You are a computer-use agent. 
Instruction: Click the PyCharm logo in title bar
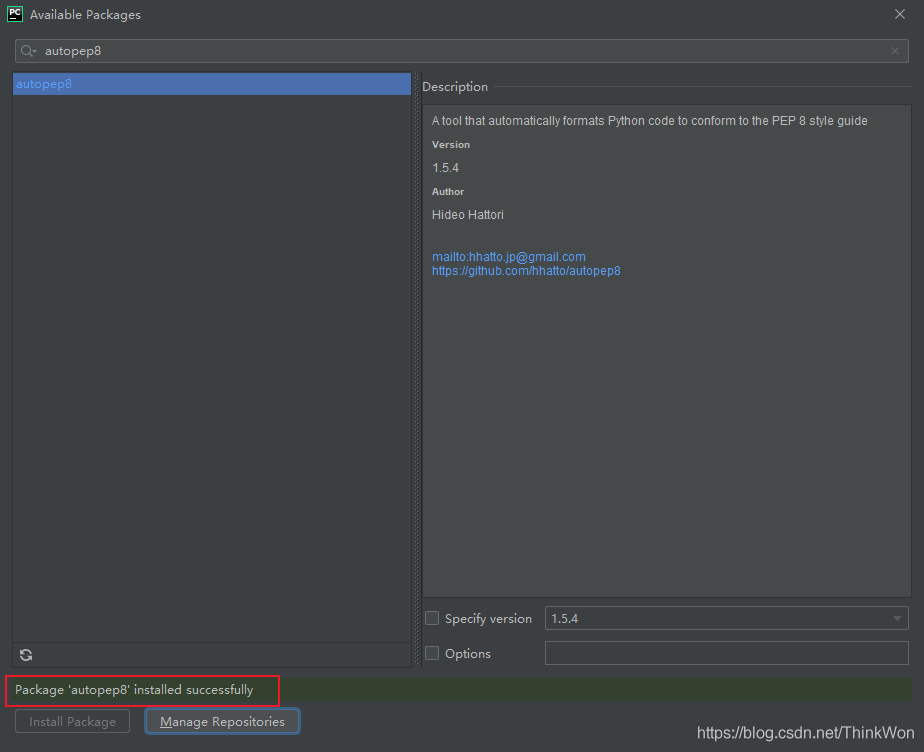pyautogui.click(x=15, y=14)
